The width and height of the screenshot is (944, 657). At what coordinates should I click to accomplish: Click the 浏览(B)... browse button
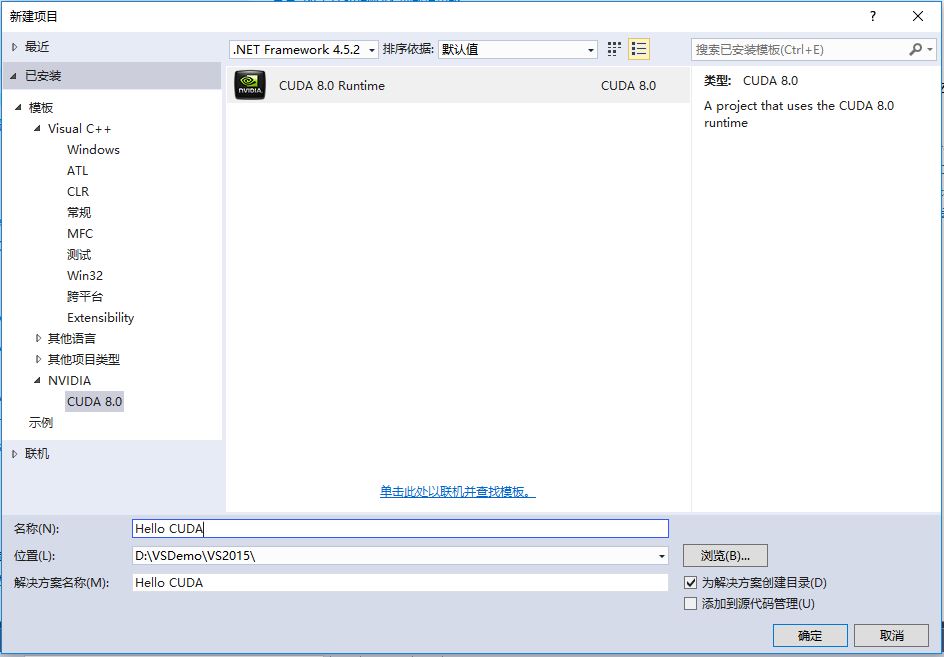pyautogui.click(x=725, y=556)
